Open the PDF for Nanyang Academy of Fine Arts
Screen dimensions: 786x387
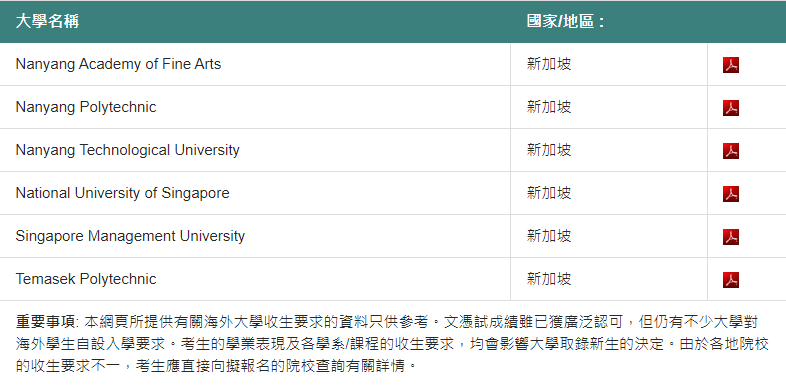tap(731, 65)
